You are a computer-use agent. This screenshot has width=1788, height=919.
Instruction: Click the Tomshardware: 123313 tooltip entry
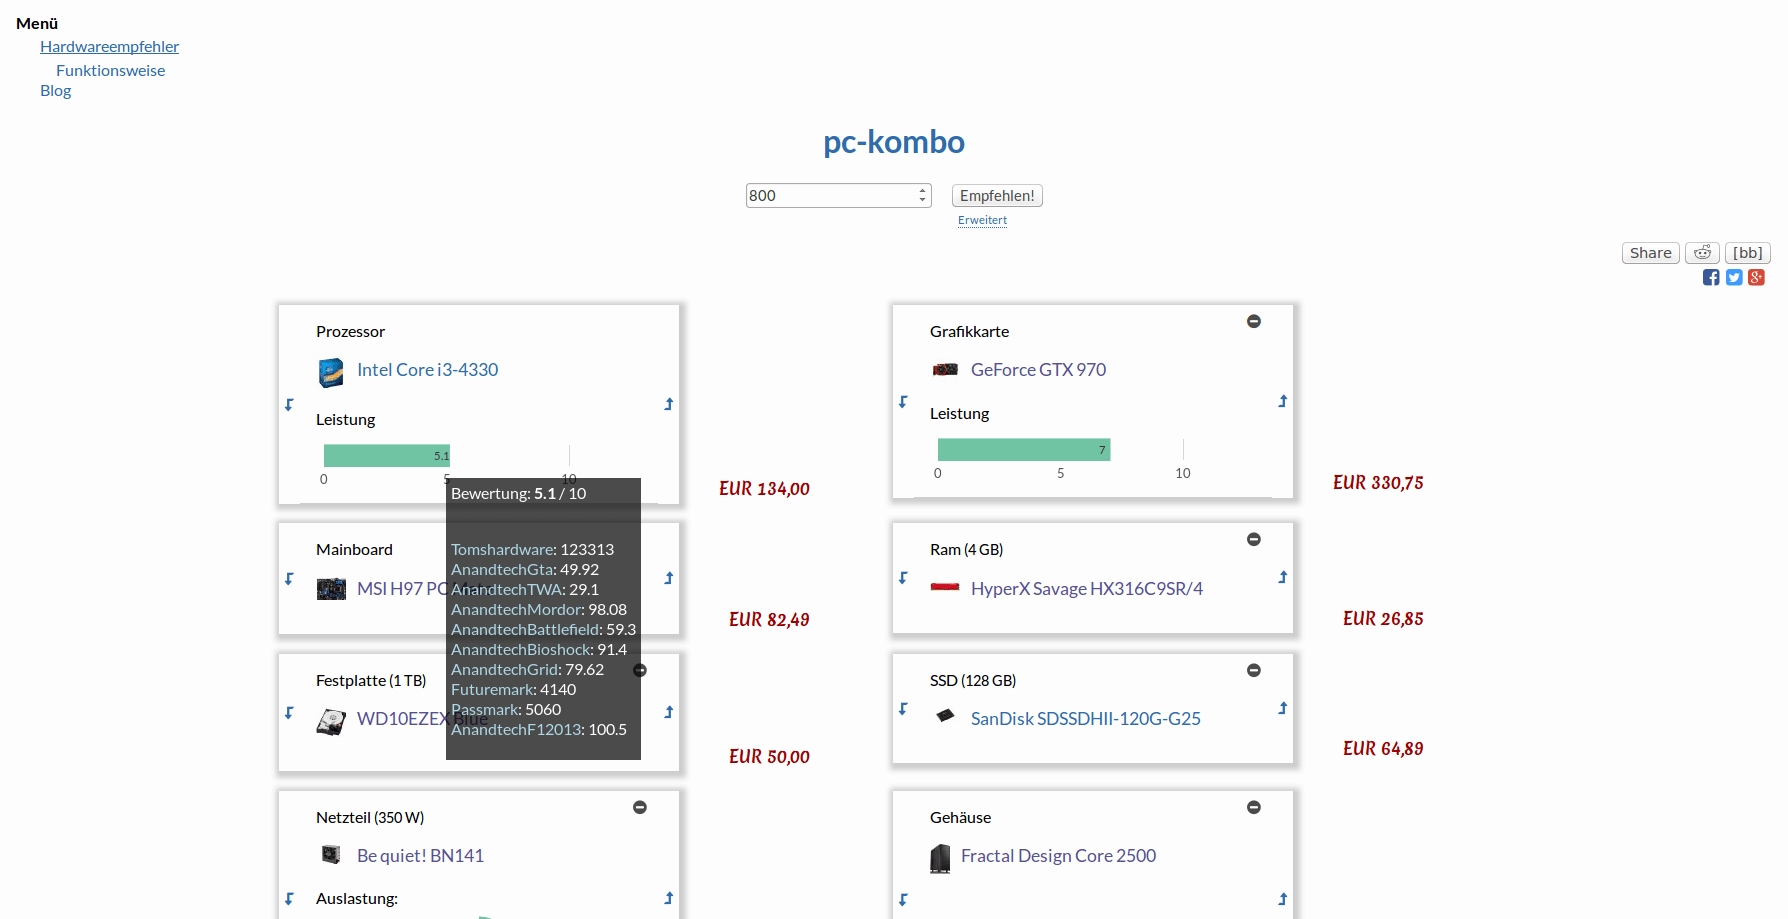532,550
